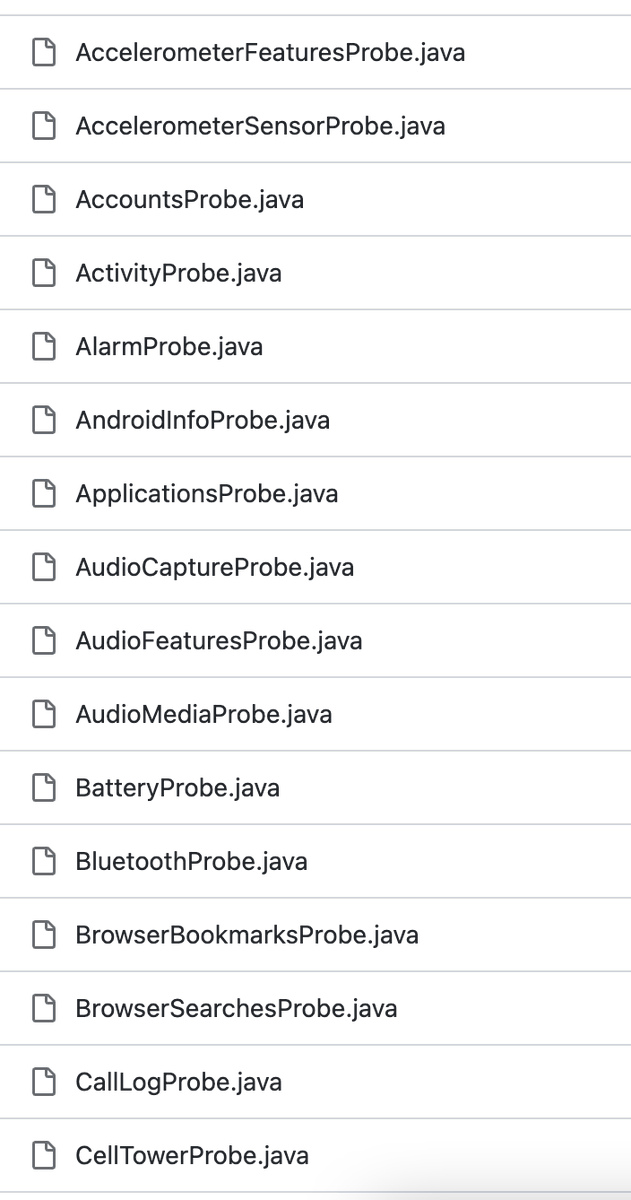Click the file icon next to CellTowerProbe.java
This screenshot has height=1200, width=631.
tap(43, 1156)
